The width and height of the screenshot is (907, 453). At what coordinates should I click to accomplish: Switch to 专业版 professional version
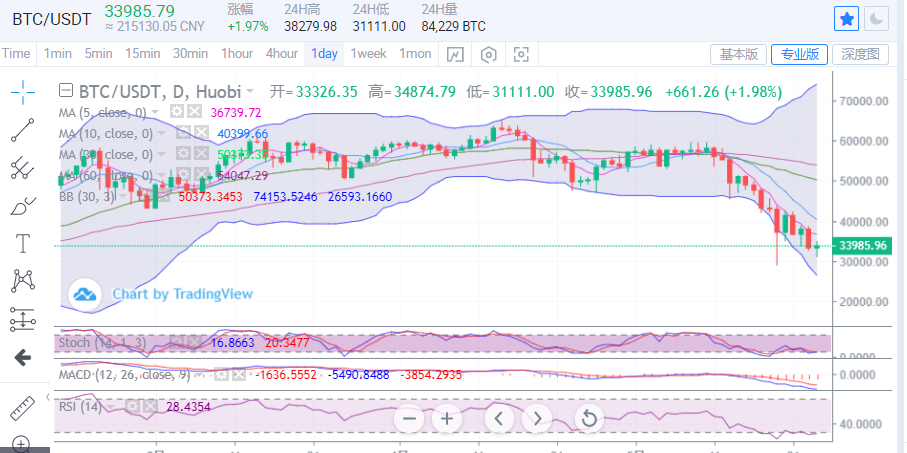tap(800, 54)
